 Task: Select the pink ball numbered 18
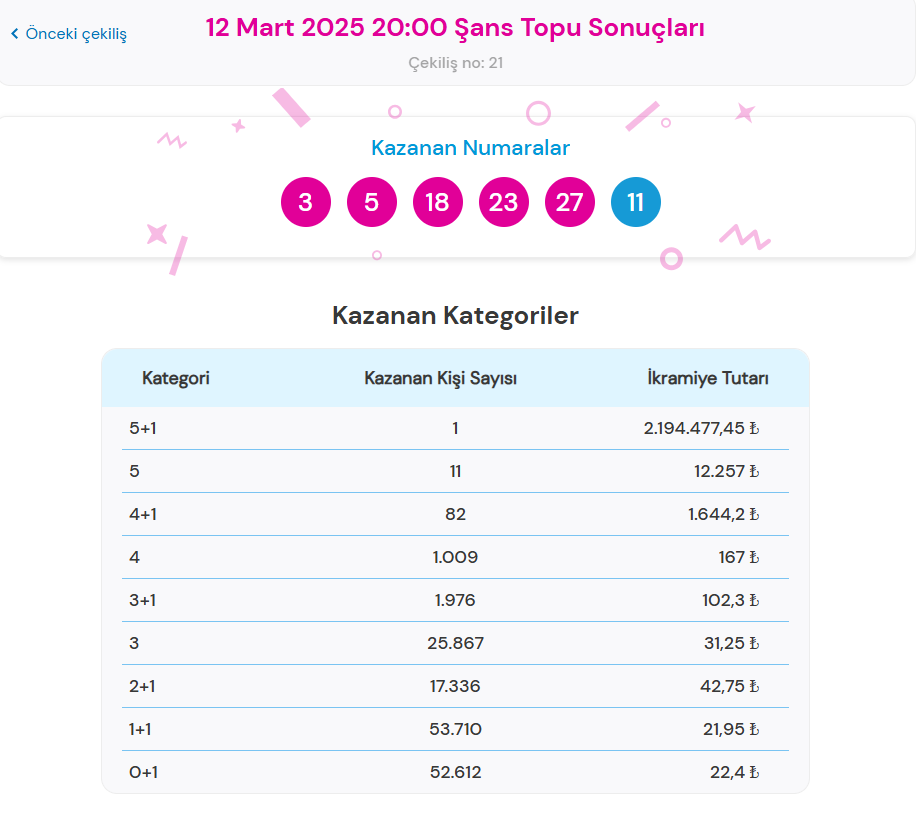(x=438, y=203)
